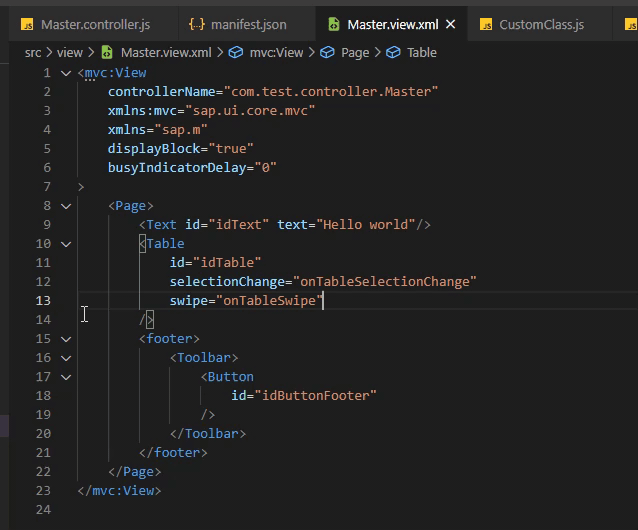Image resolution: width=638 pixels, height=530 pixels.
Task: Close the Master.view.xml tab
Action: [x=450, y=24]
